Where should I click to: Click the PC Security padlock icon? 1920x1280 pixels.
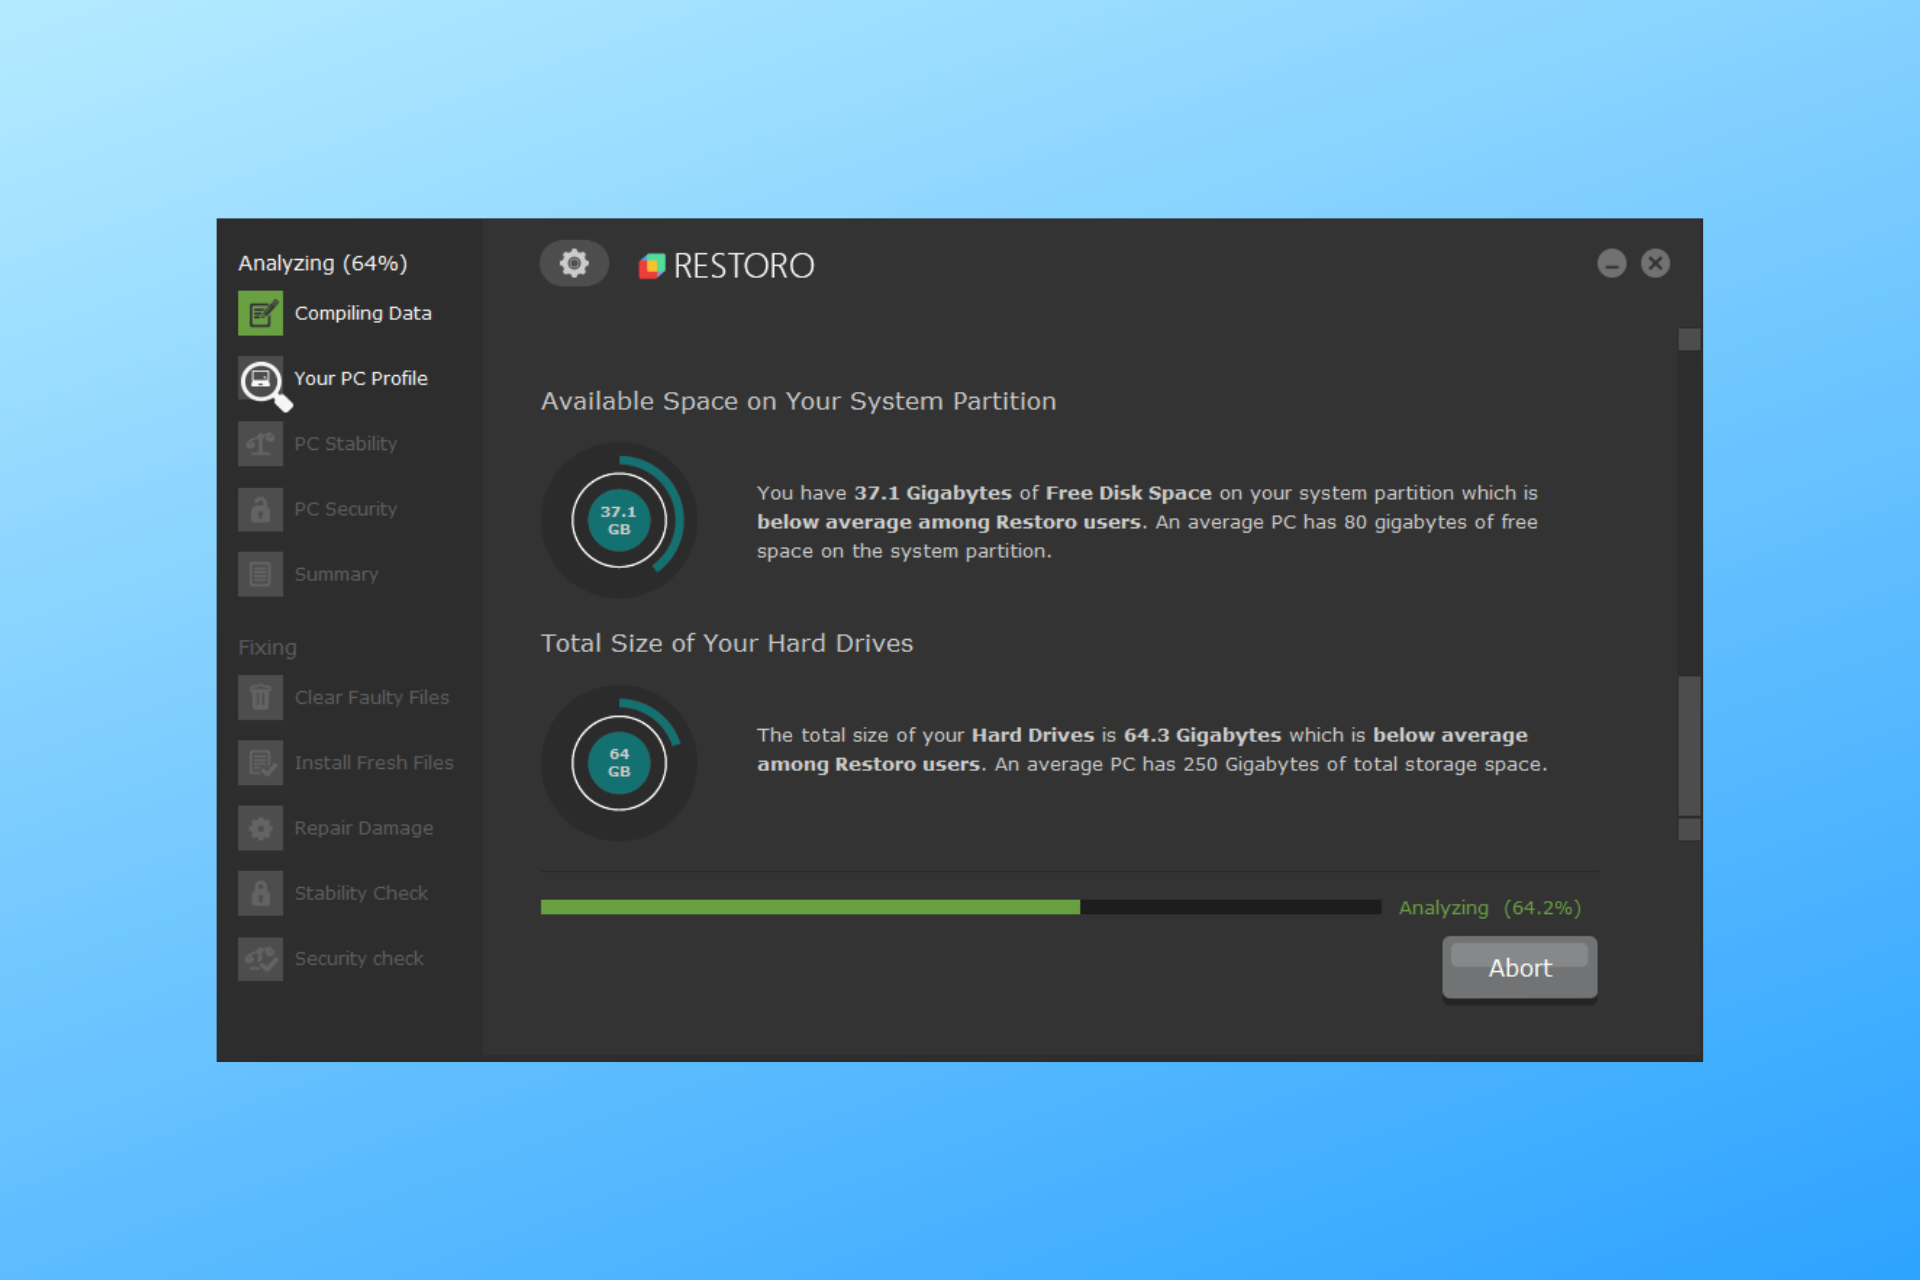(x=260, y=509)
